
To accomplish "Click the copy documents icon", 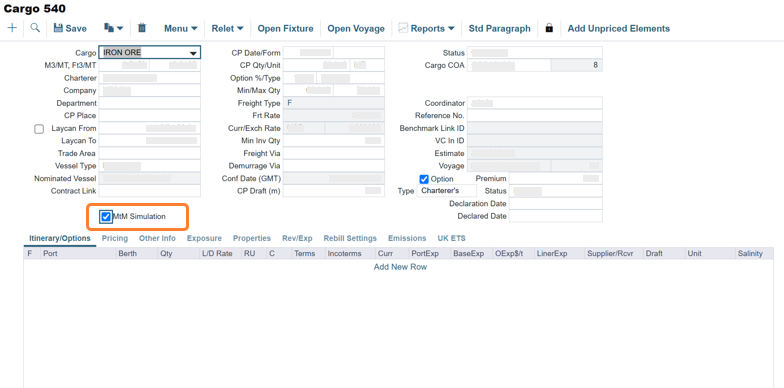I will coord(114,28).
